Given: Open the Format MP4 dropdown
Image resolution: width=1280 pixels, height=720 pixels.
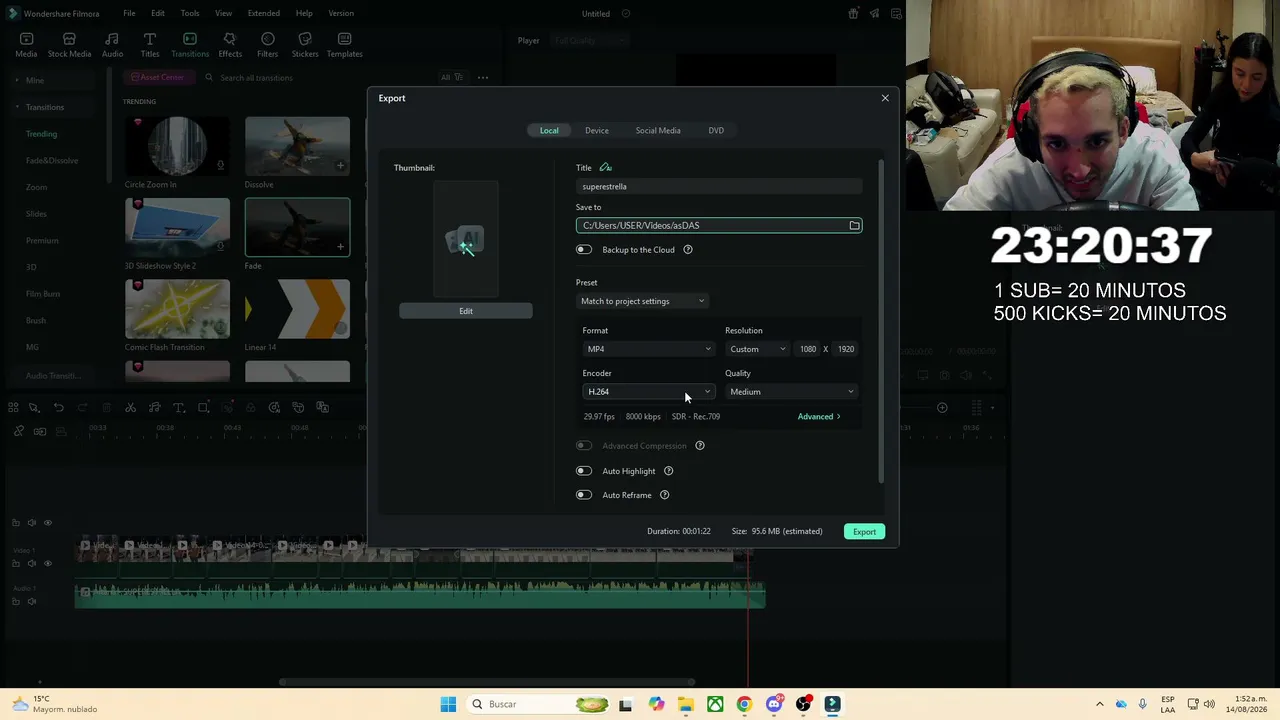Looking at the screenshot, I should 648,349.
